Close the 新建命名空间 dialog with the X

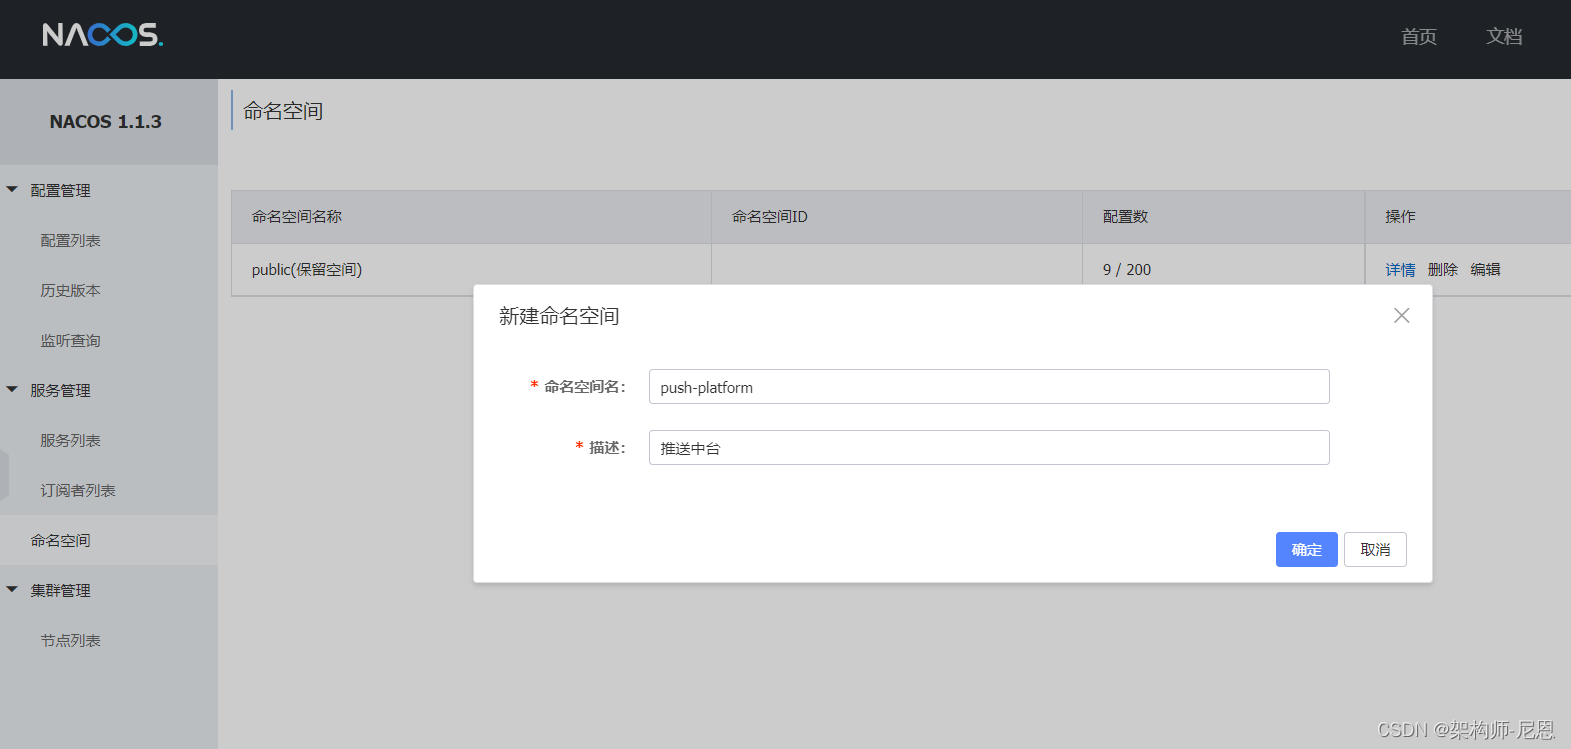(1402, 315)
